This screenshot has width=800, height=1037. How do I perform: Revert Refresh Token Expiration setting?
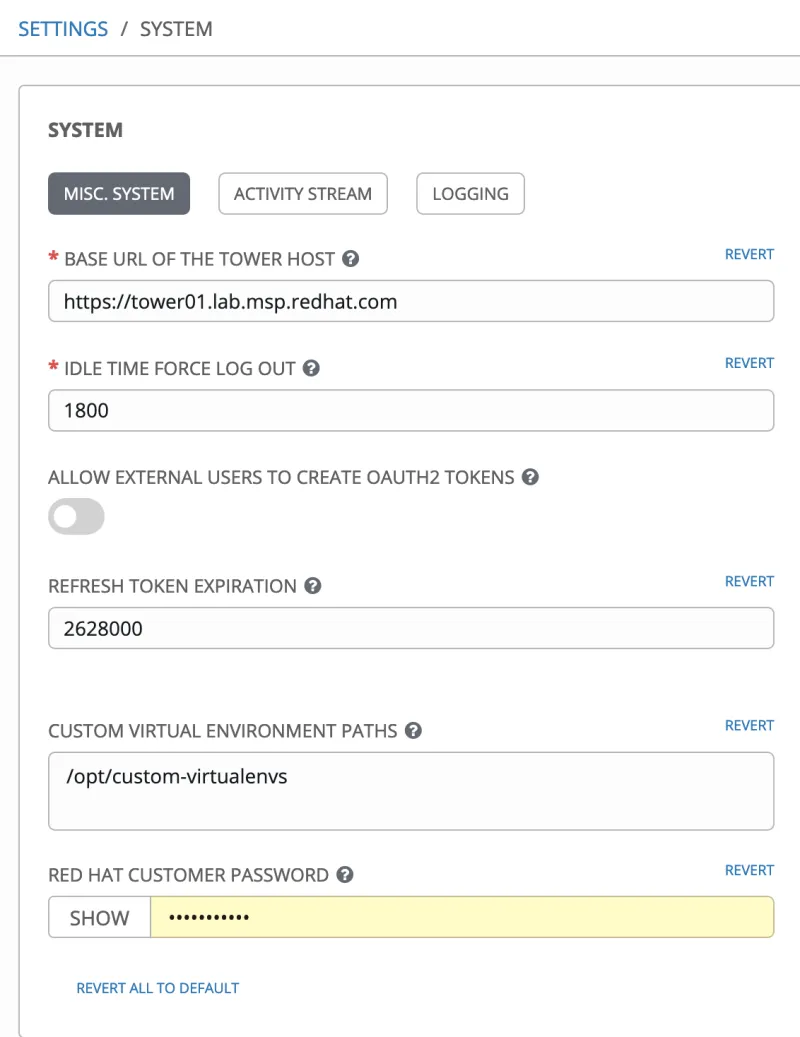[749, 581]
